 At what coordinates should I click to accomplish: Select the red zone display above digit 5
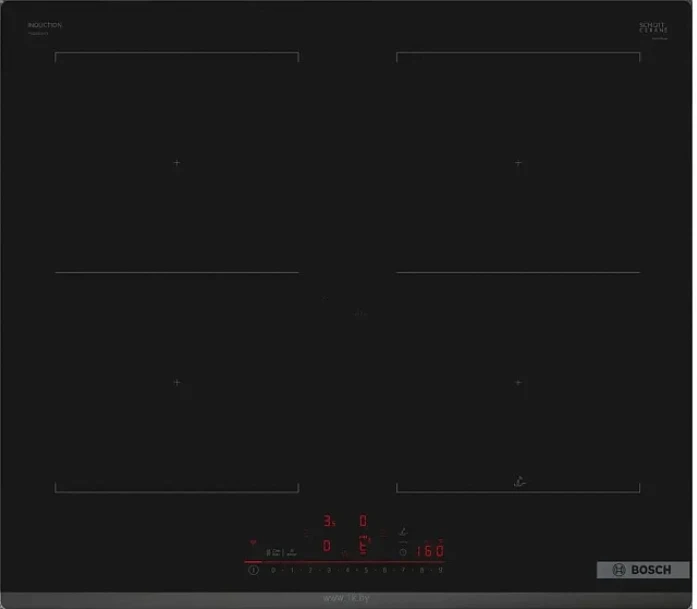(365, 545)
